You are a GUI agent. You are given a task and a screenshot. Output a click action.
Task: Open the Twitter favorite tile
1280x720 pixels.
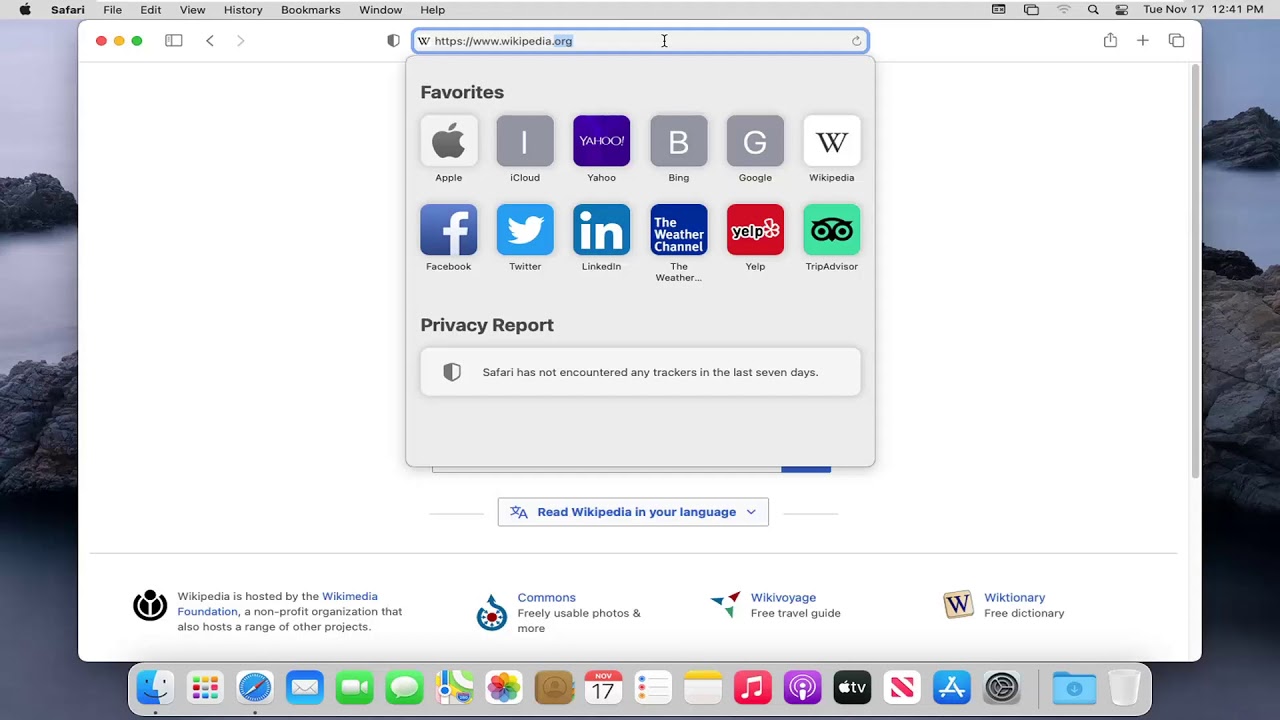click(x=525, y=230)
